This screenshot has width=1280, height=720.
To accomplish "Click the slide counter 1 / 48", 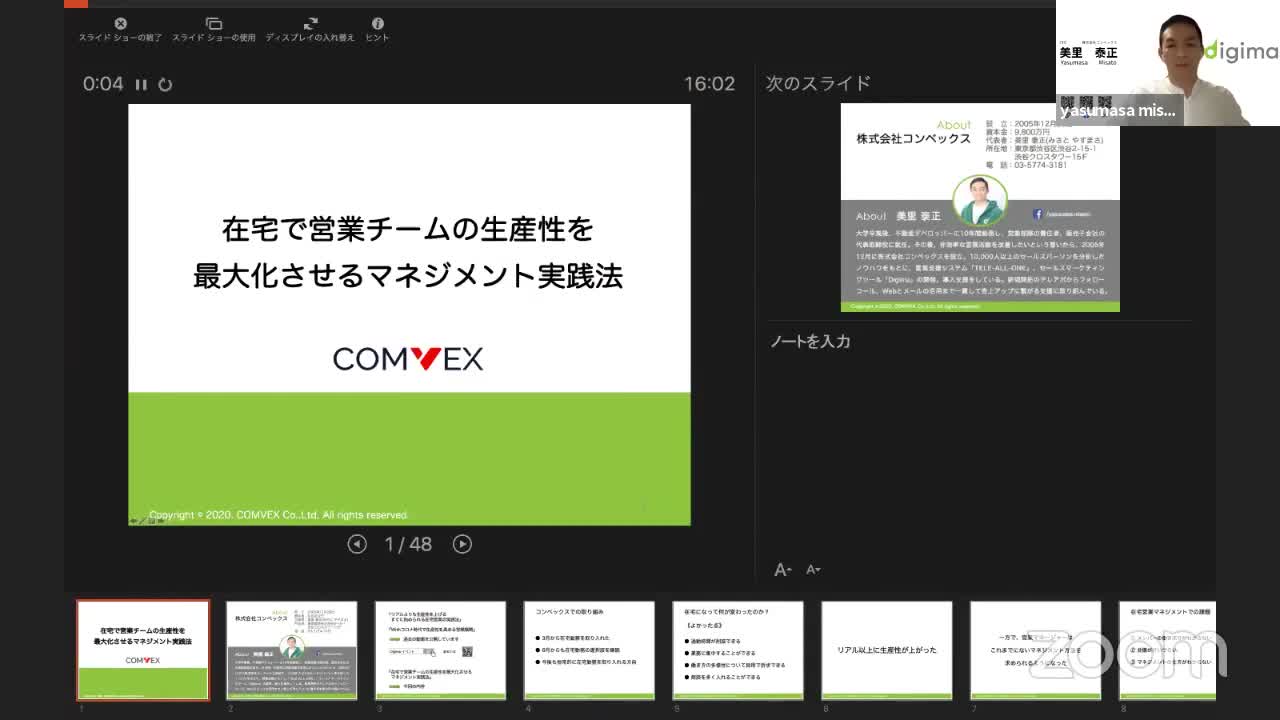I will [x=408, y=544].
